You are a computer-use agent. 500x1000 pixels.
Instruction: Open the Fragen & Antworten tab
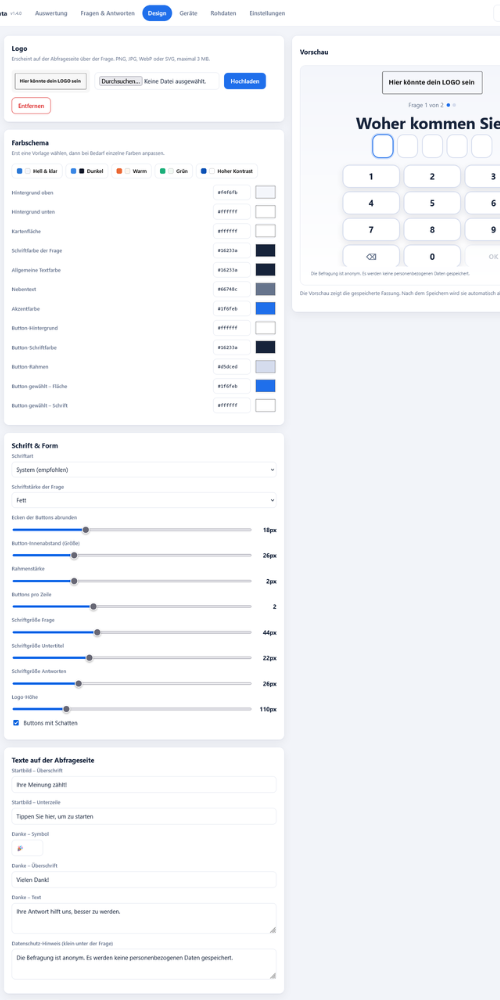pyautogui.click(x=107, y=13)
